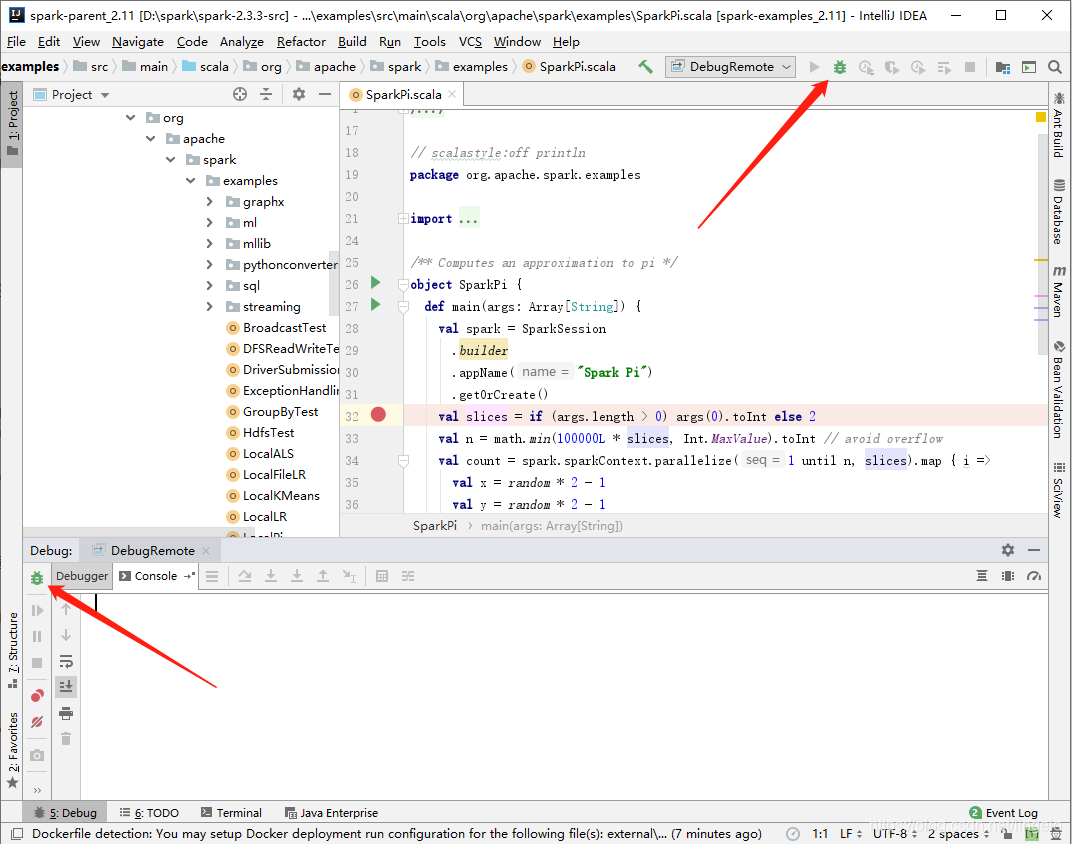Open the Maven side panel
This screenshot has width=1072, height=844.
coord(1058,291)
